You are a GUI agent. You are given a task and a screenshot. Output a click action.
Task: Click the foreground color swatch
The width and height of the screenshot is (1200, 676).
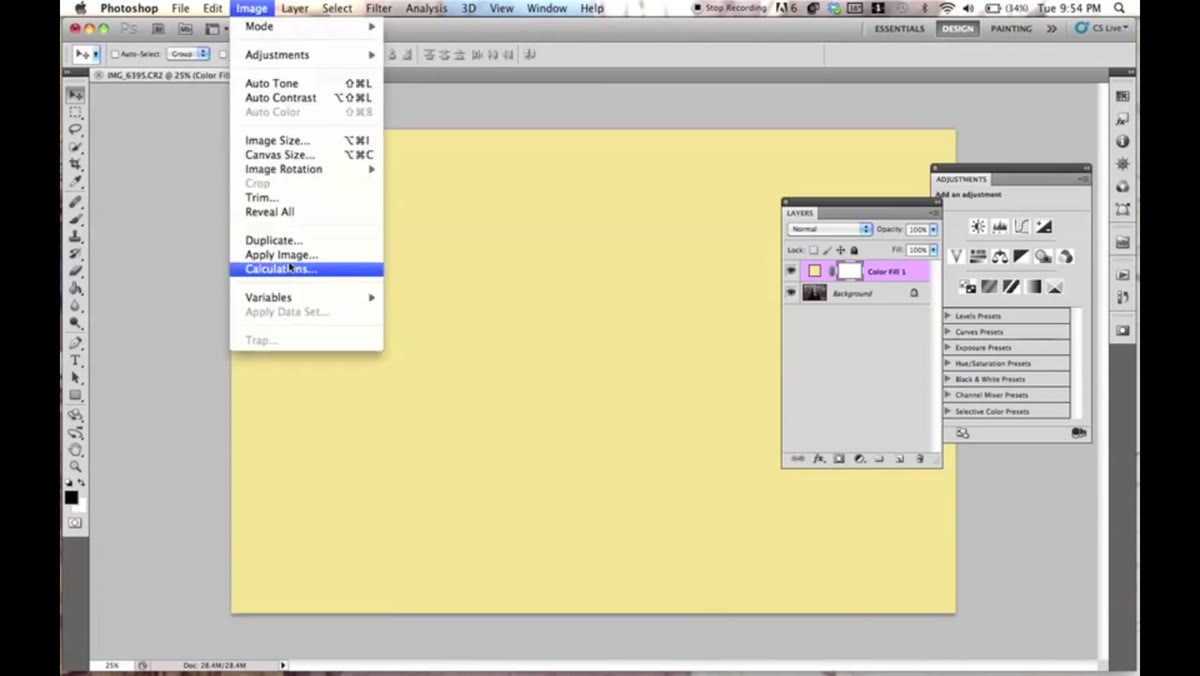point(71,497)
